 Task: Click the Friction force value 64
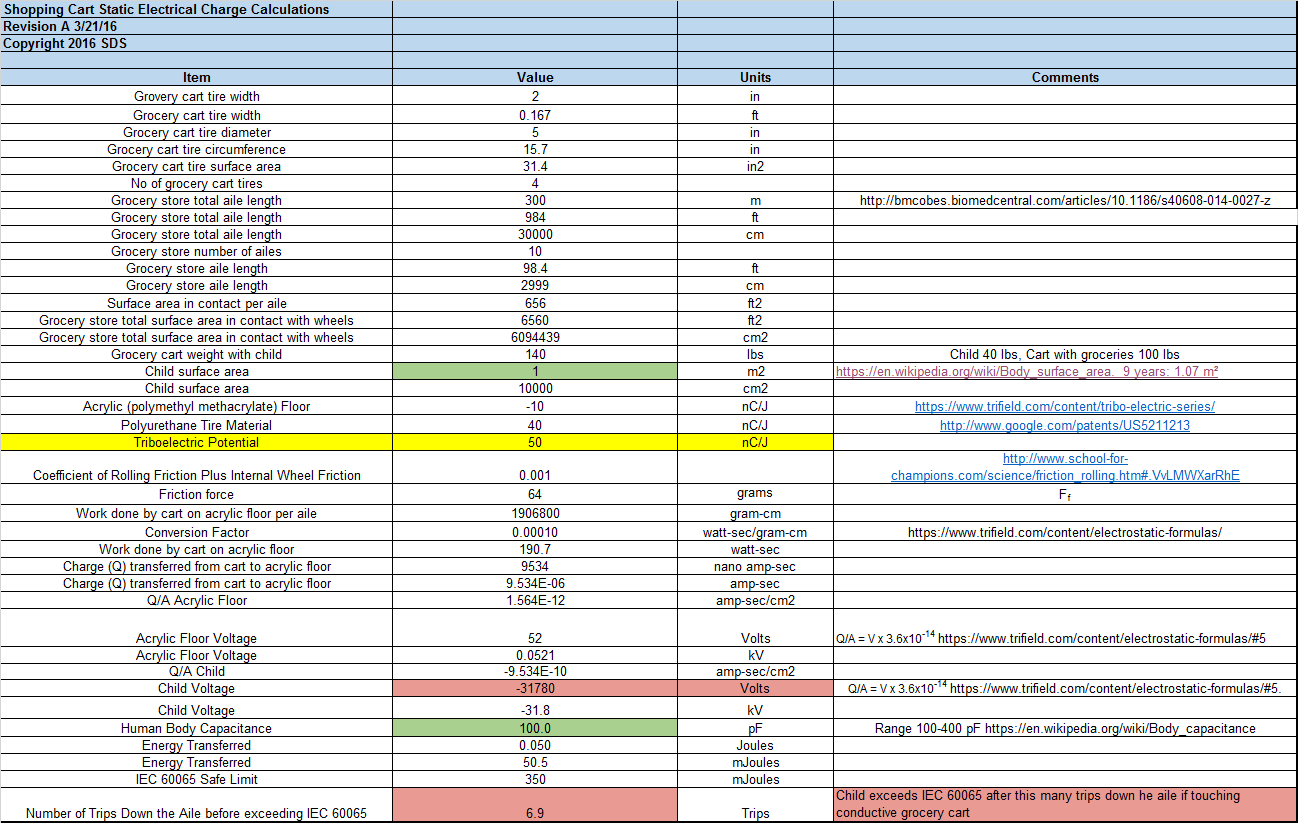pyautogui.click(x=534, y=494)
